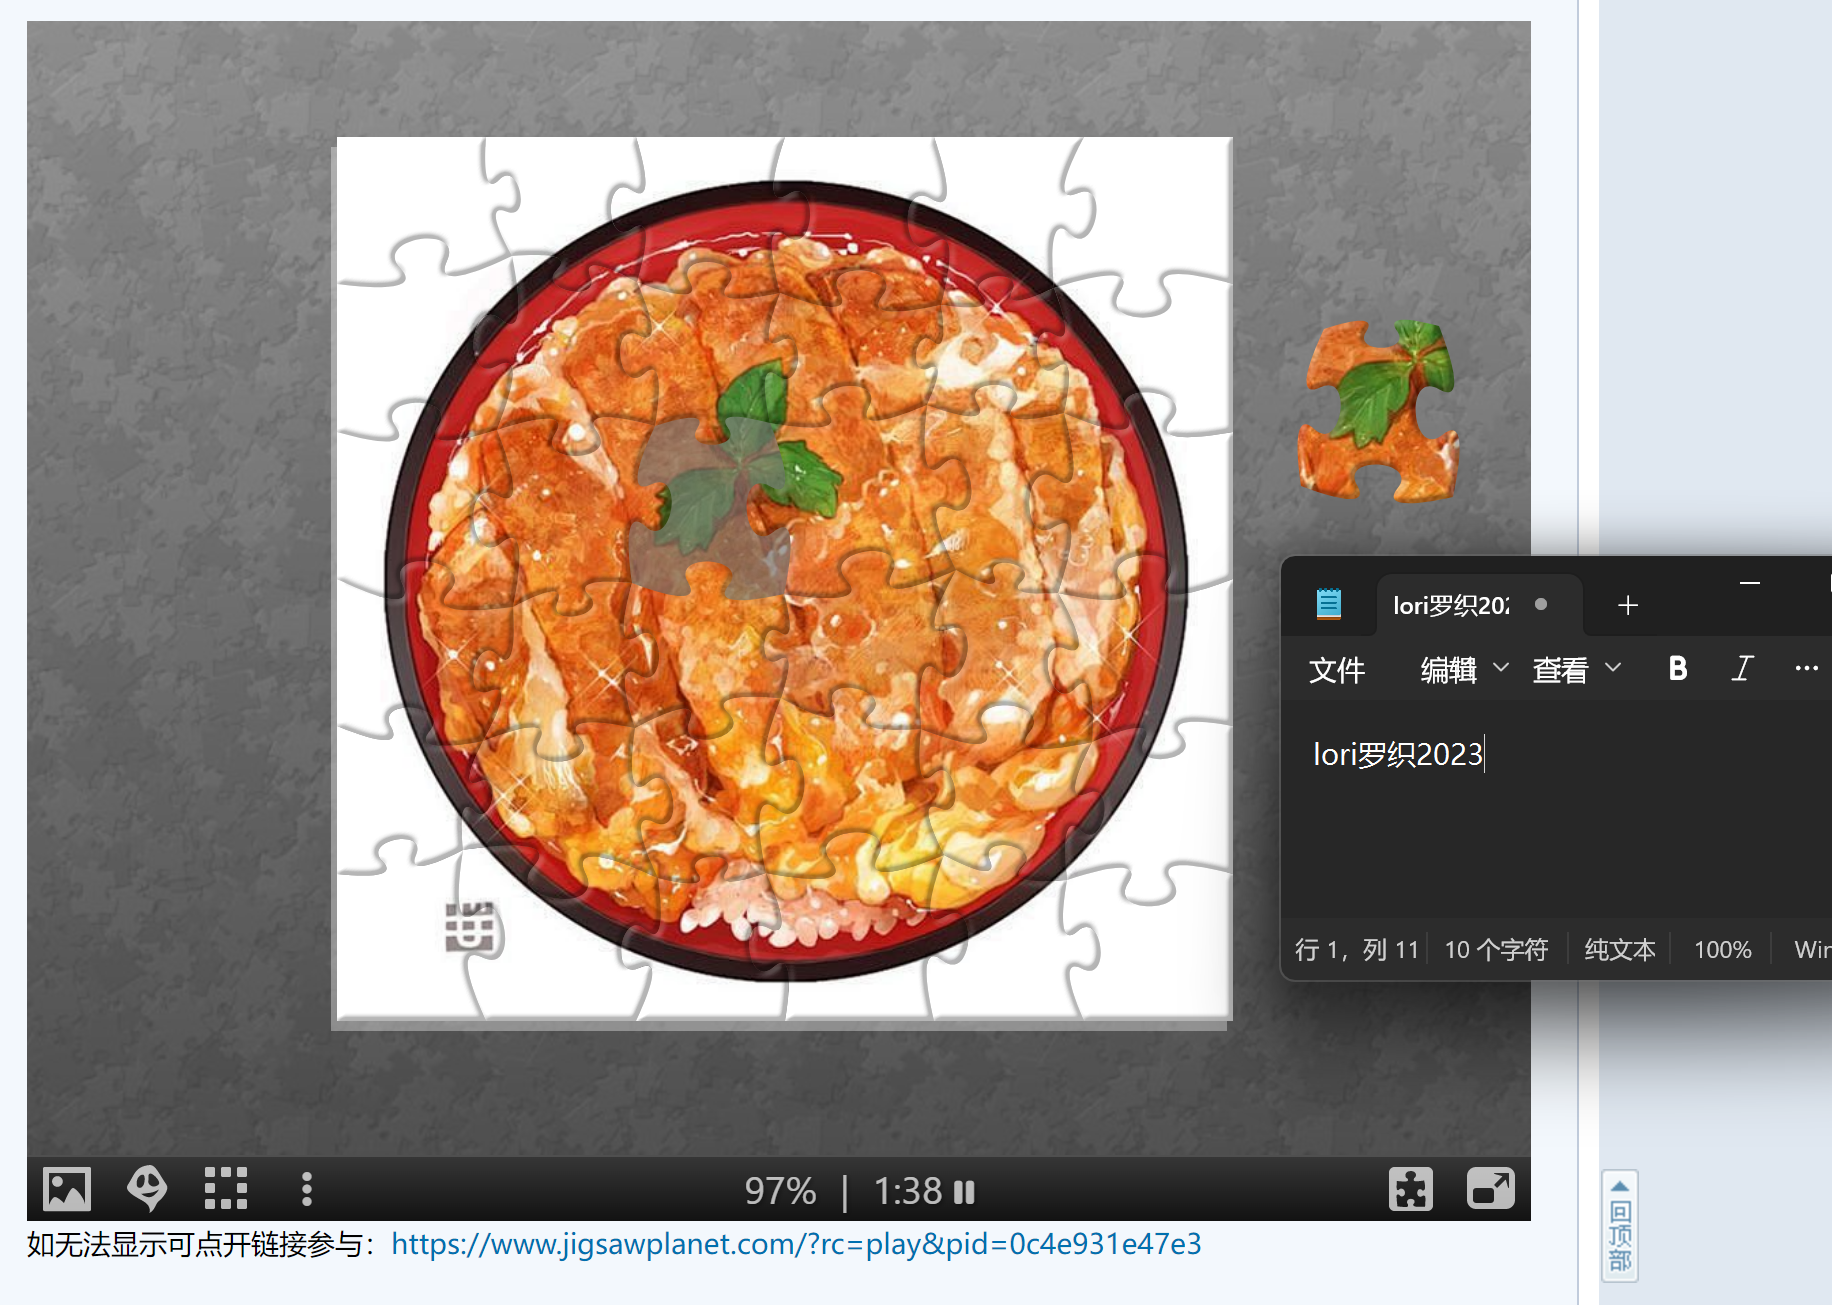Viewport: 1832px width, 1305px height.
Task: Open Notepad's more options ellipsis
Action: point(1806,668)
